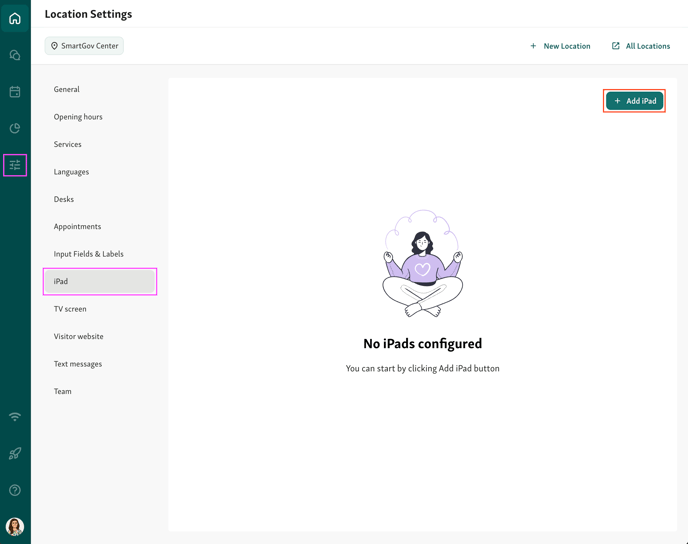Click the external link icon beside All Locations

coord(616,46)
